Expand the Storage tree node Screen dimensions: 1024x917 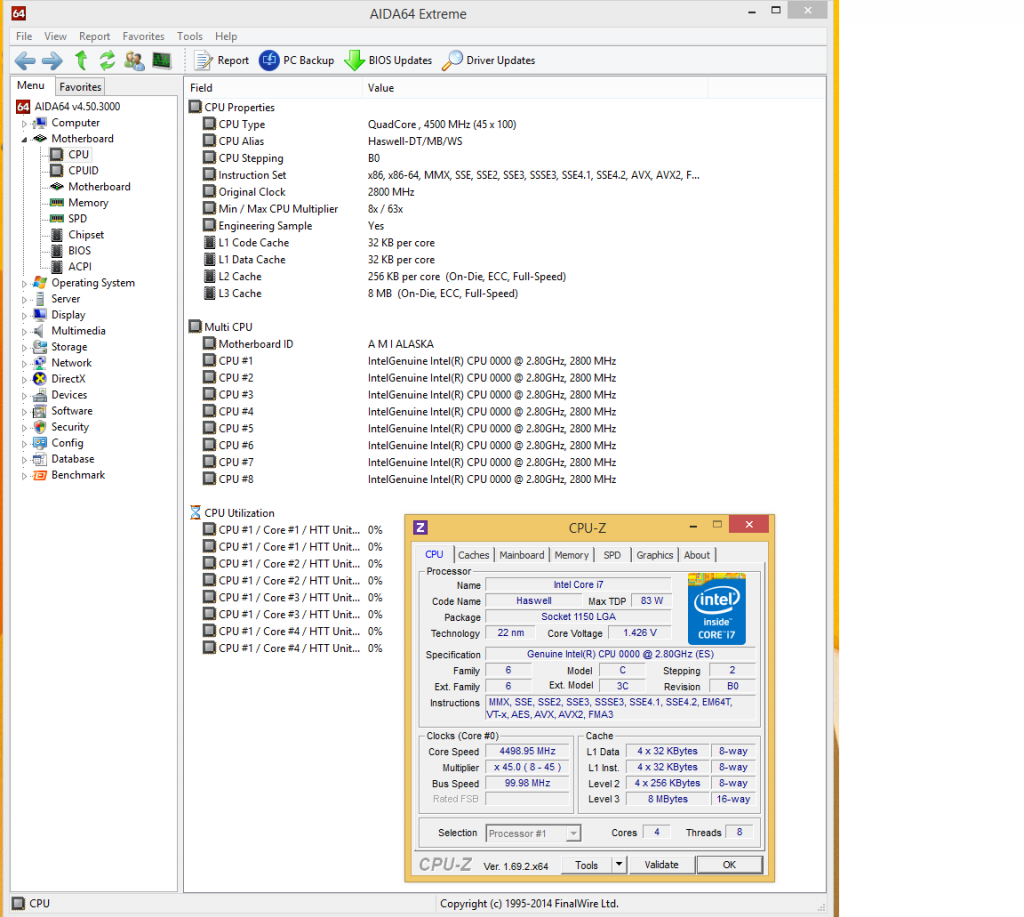(25, 347)
